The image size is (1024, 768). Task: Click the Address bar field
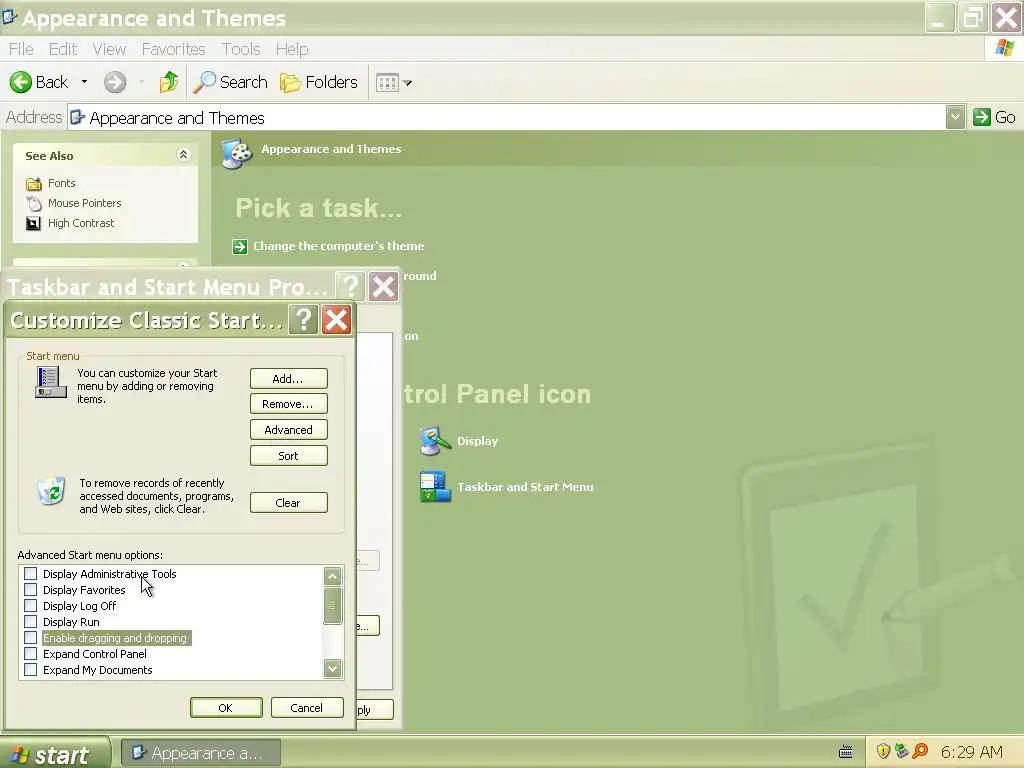507,118
